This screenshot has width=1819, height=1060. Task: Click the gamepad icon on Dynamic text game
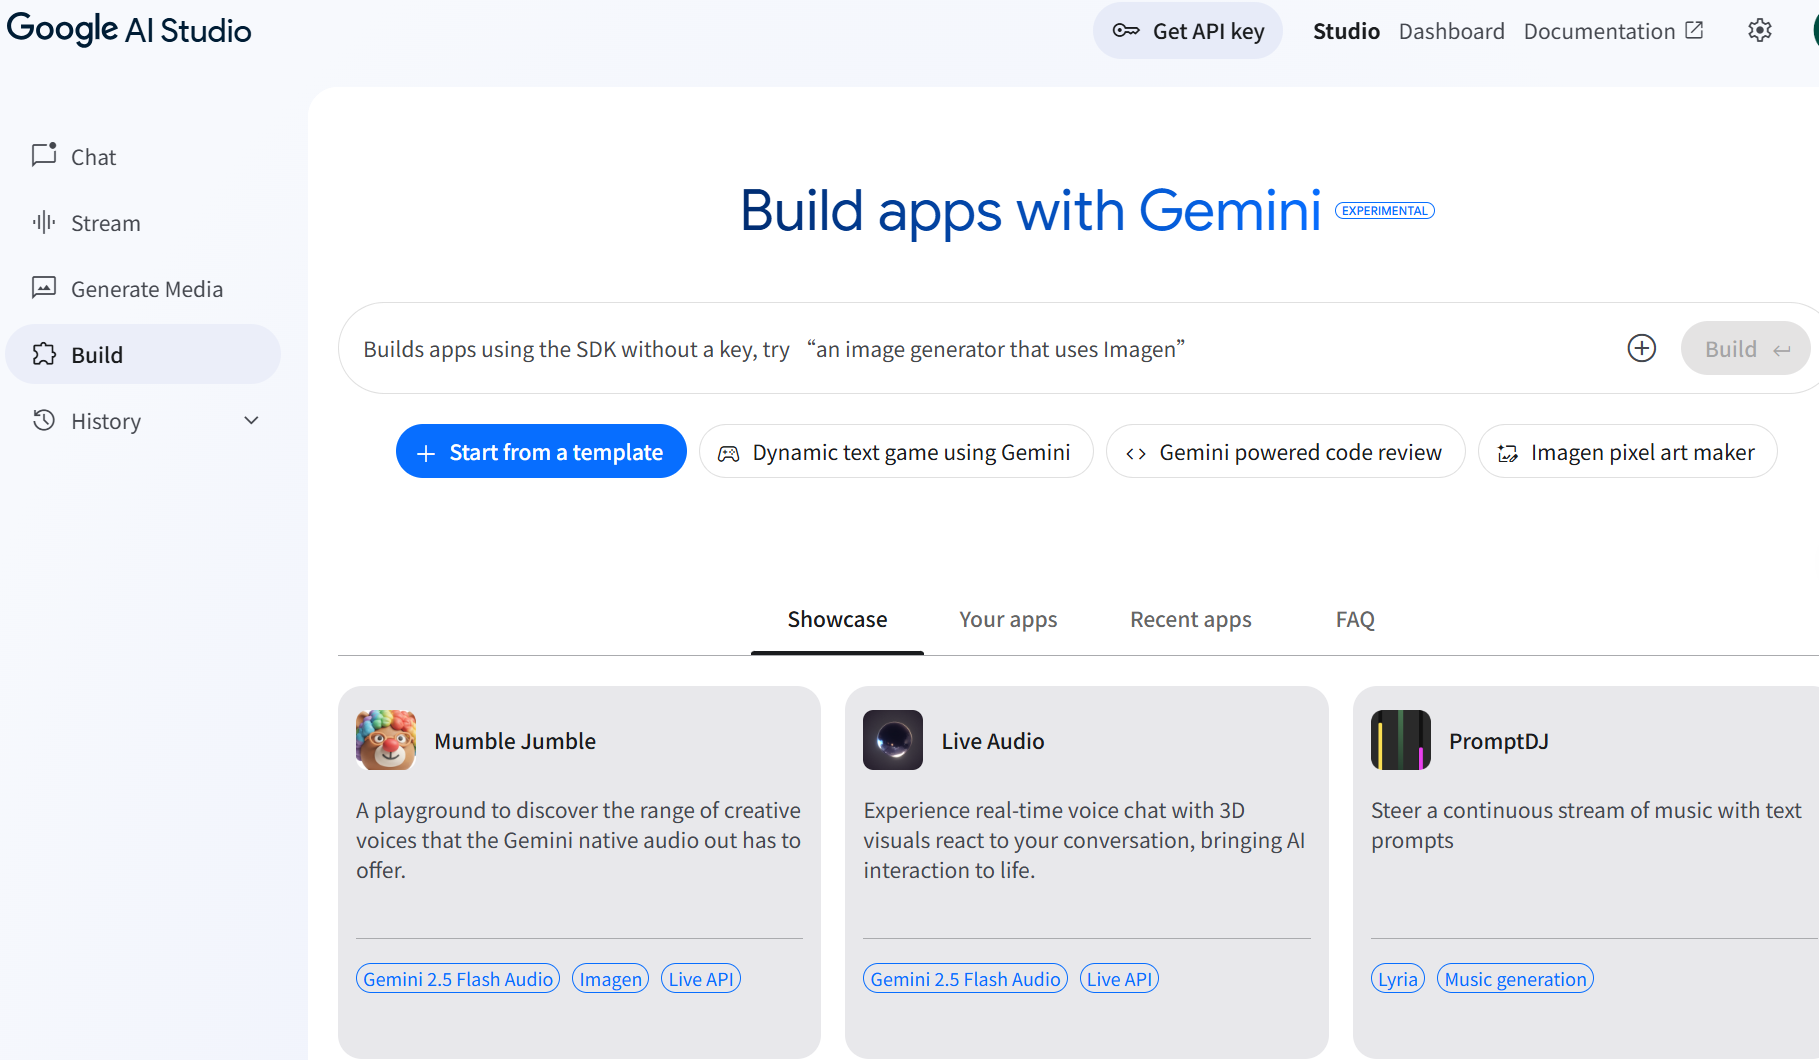tap(729, 453)
